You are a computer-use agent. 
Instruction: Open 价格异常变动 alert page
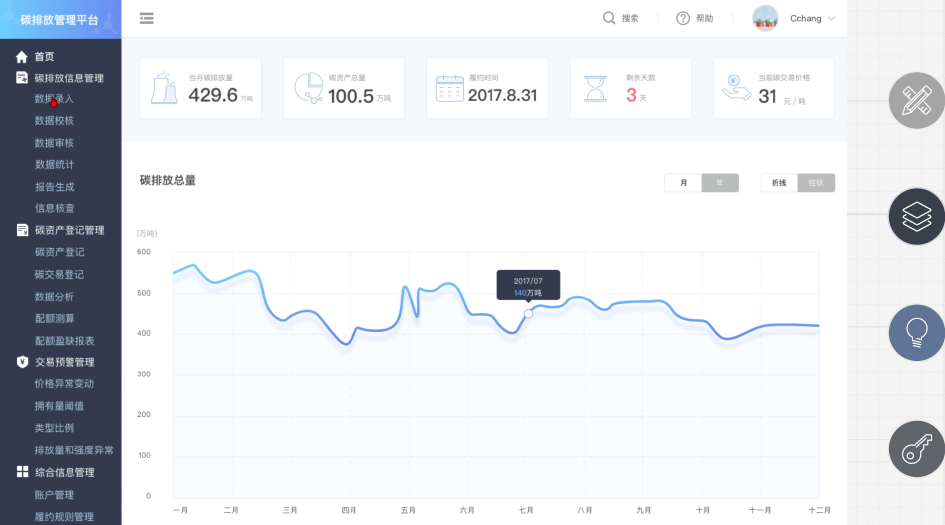point(64,383)
